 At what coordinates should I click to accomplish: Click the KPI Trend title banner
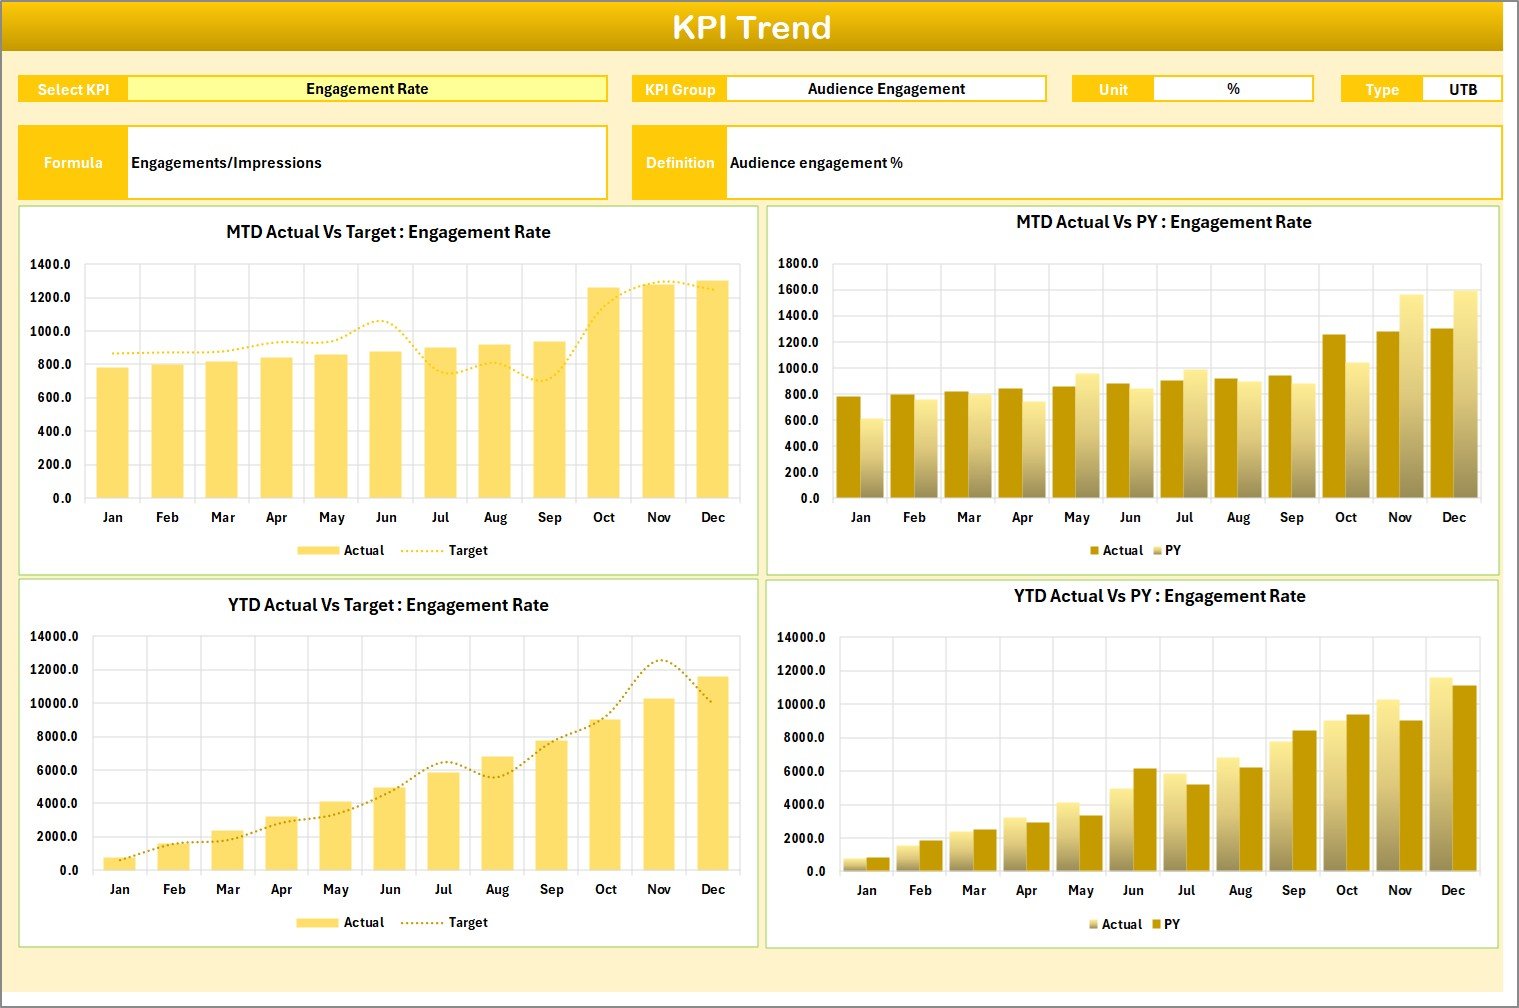point(754,27)
